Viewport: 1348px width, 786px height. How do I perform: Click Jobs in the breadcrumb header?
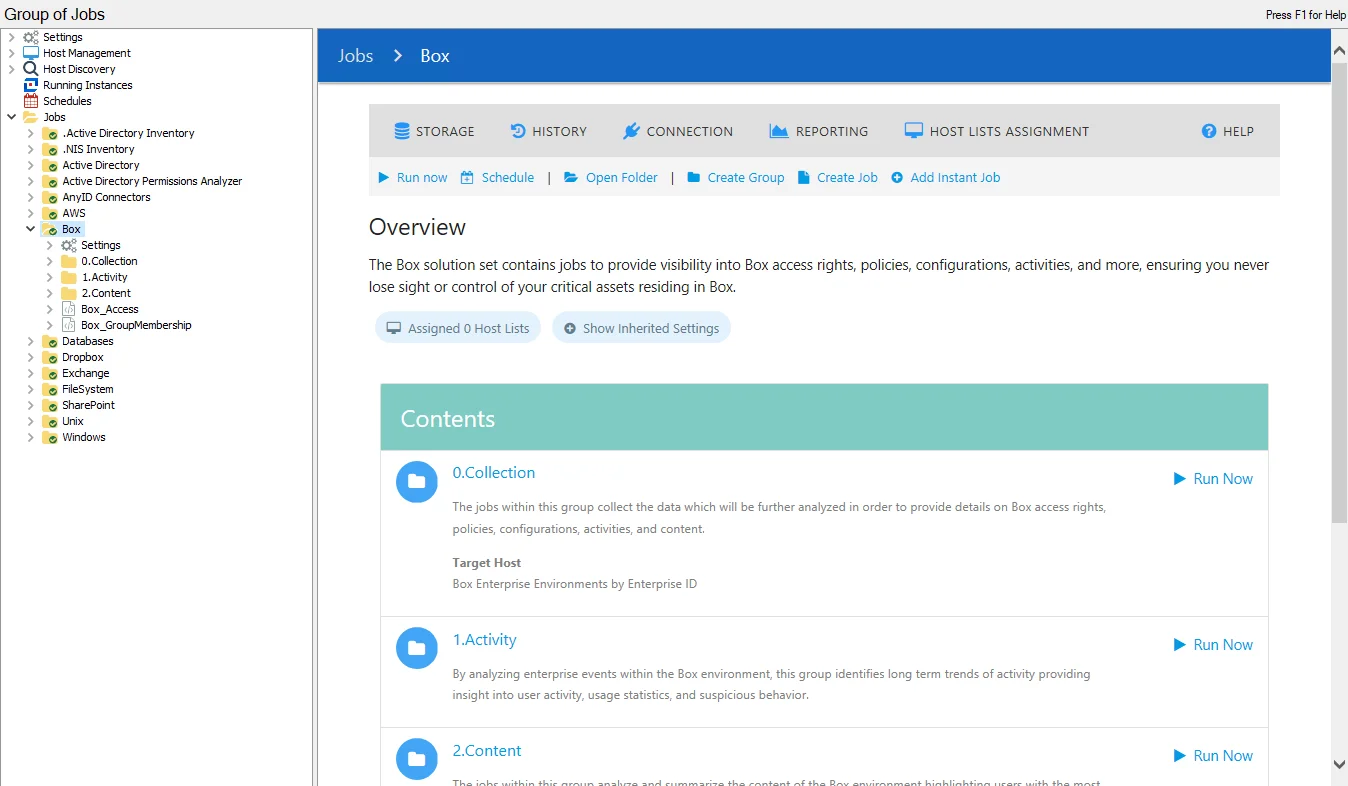click(x=355, y=56)
